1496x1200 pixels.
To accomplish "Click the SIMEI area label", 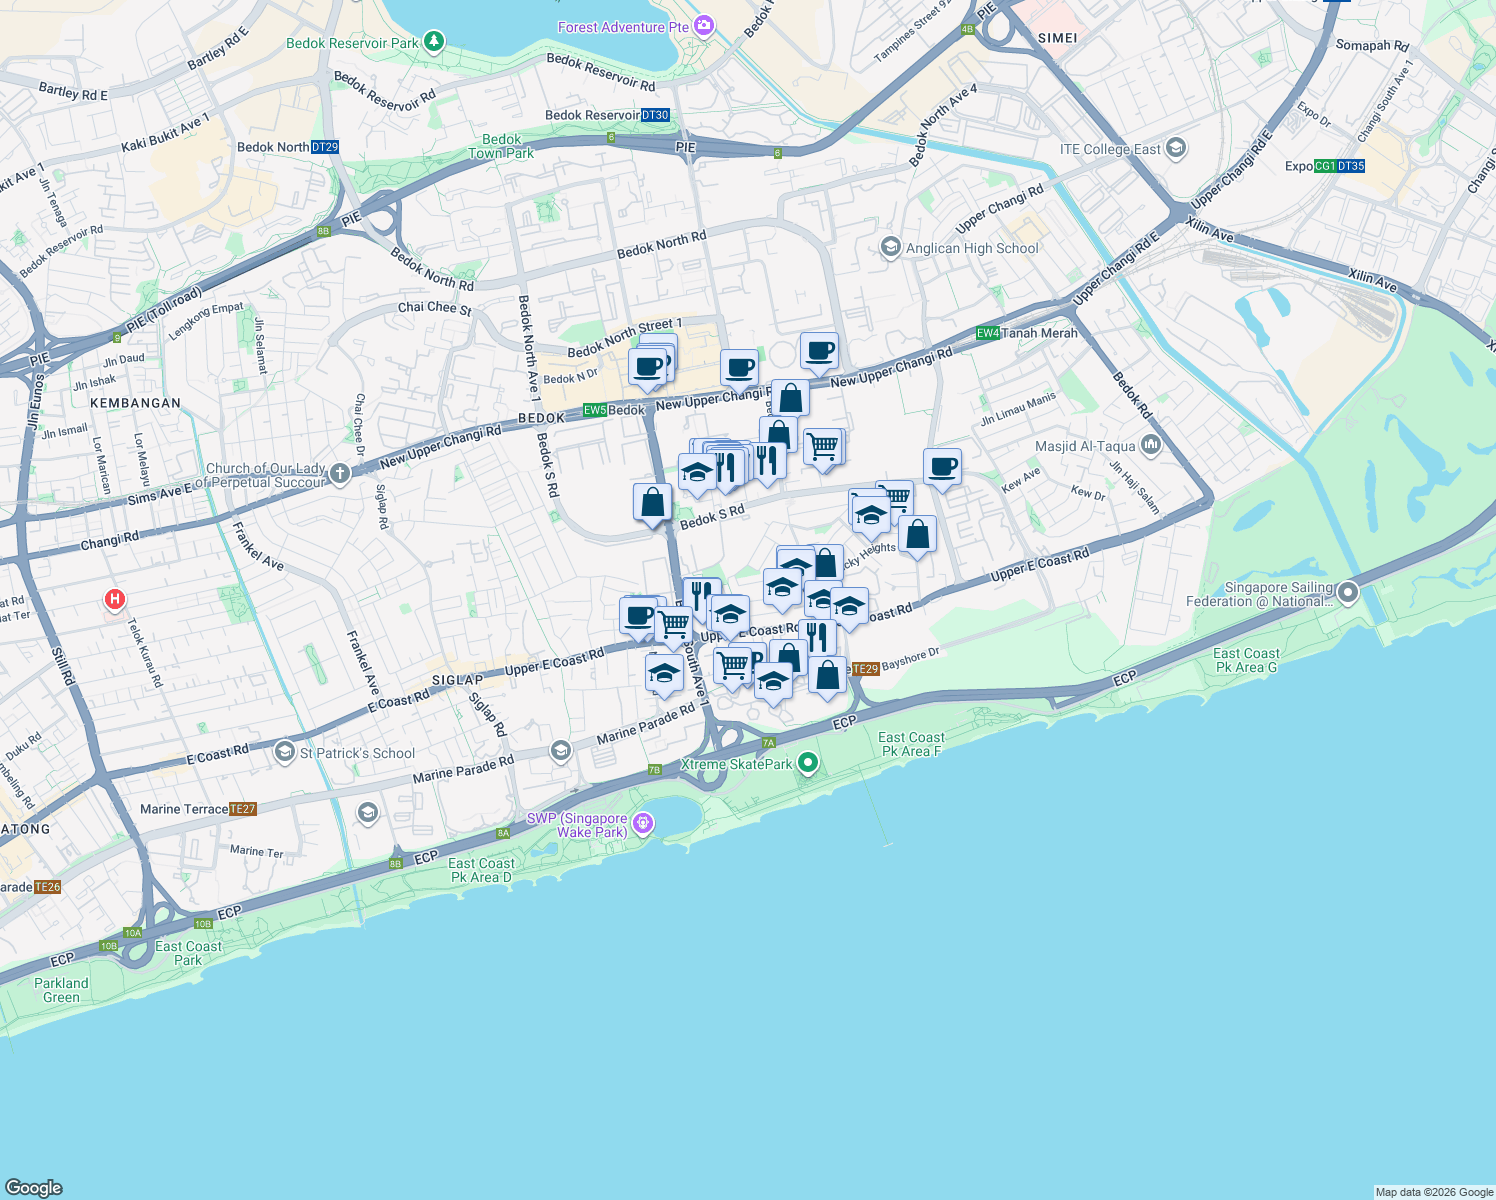I will pyautogui.click(x=1058, y=38).
